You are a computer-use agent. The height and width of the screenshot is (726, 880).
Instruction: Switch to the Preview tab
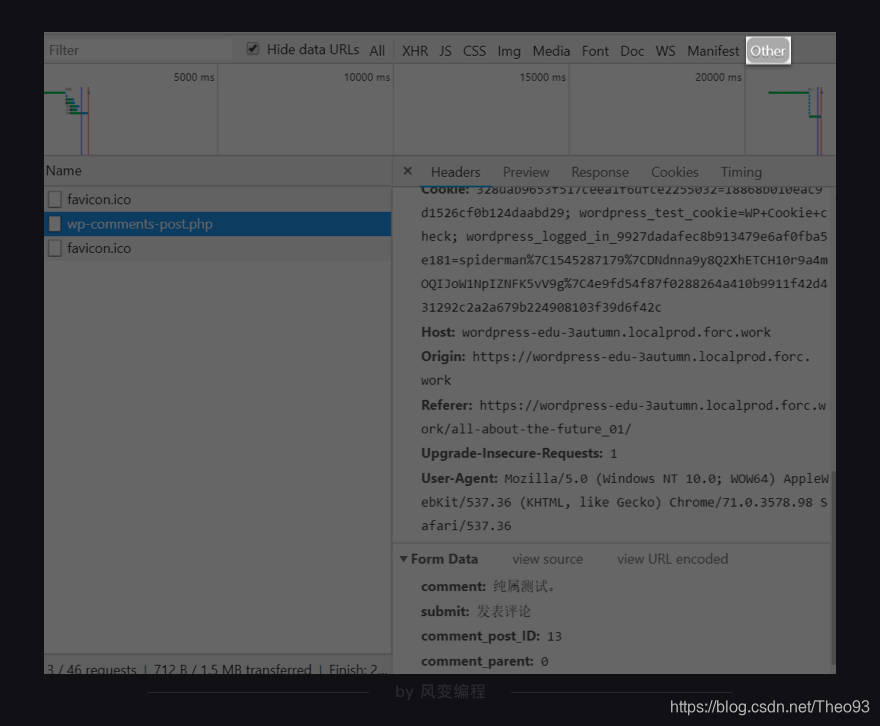point(526,172)
